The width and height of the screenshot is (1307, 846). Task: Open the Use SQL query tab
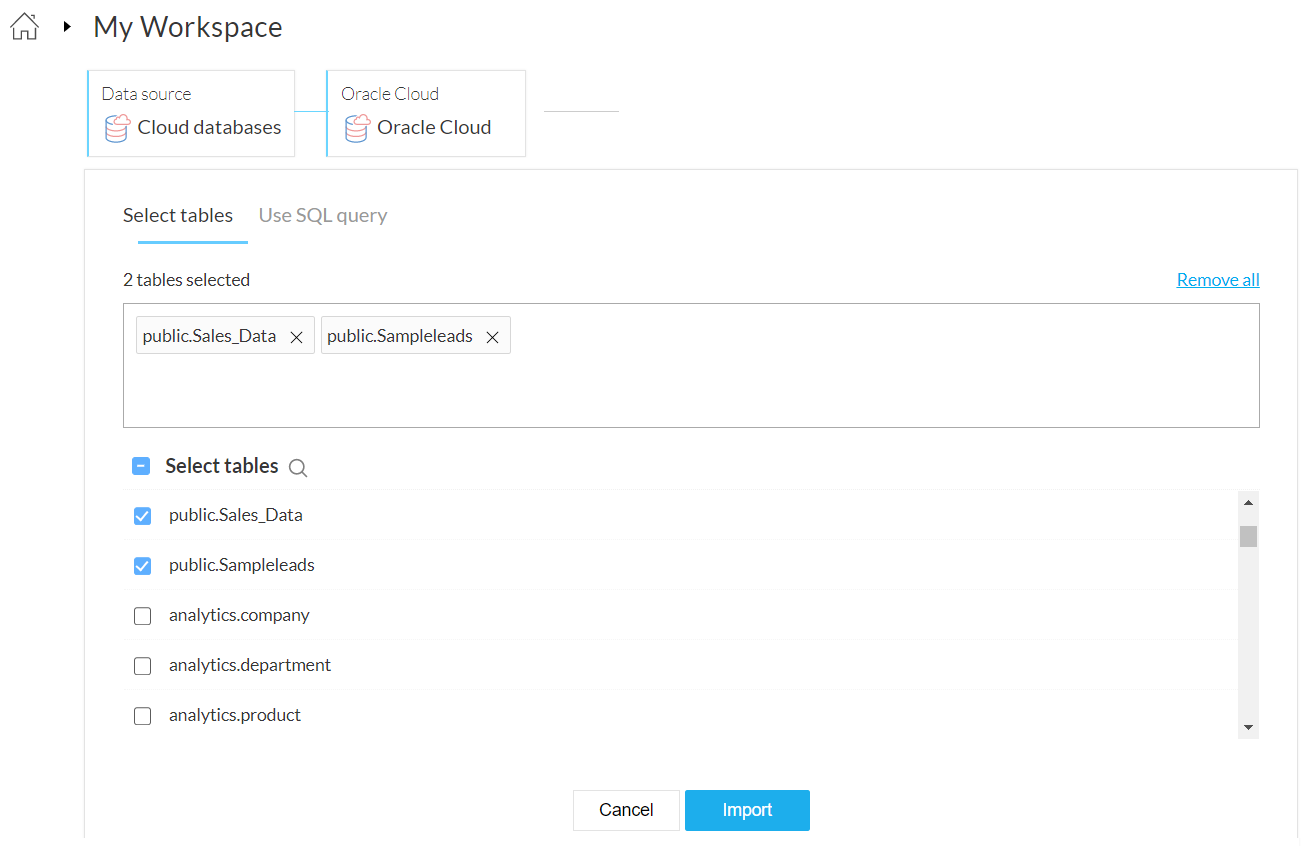coord(323,215)
